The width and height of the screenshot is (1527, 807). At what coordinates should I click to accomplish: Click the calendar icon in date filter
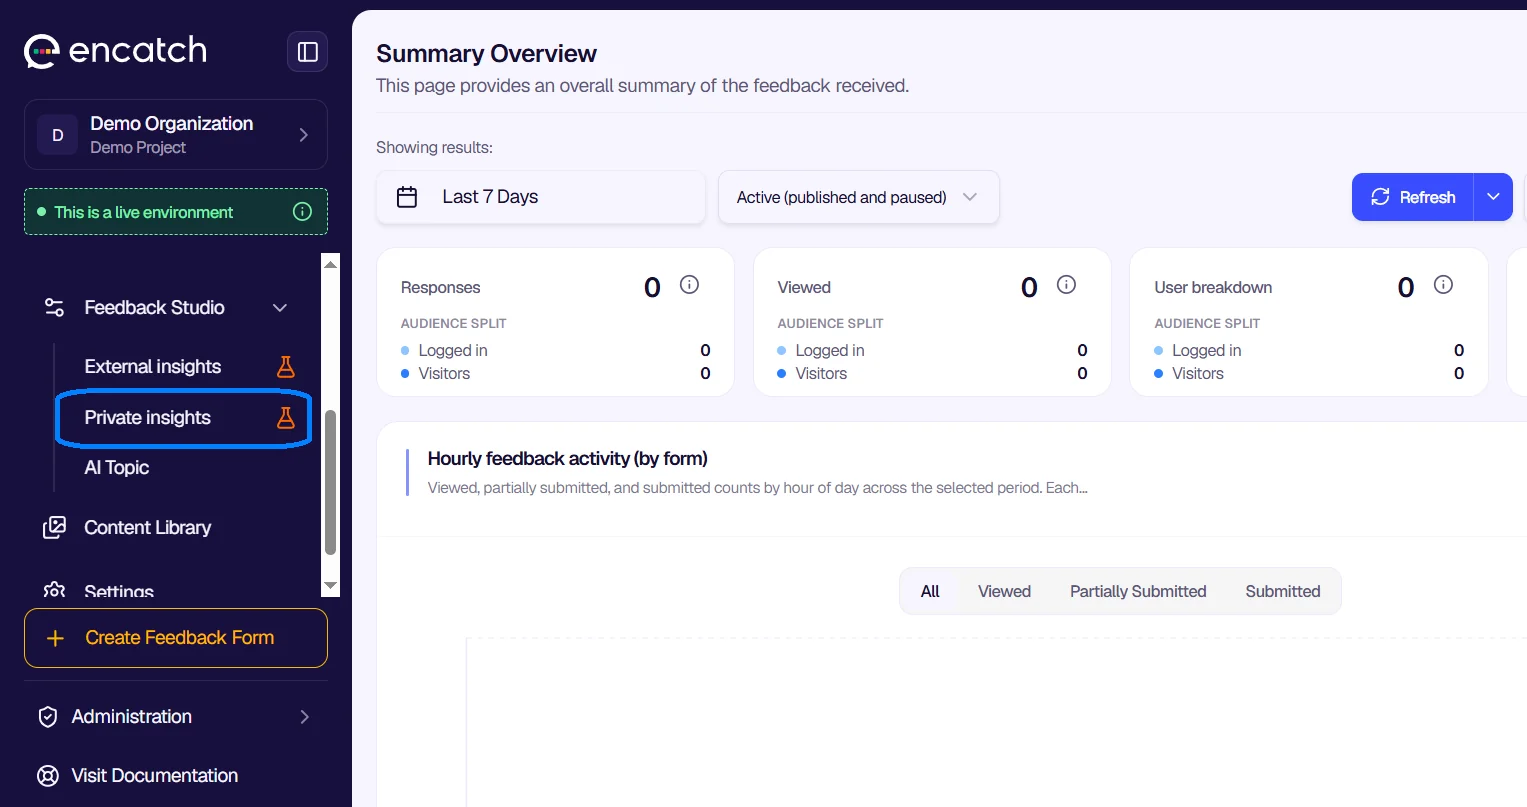(x=407, y=197)
